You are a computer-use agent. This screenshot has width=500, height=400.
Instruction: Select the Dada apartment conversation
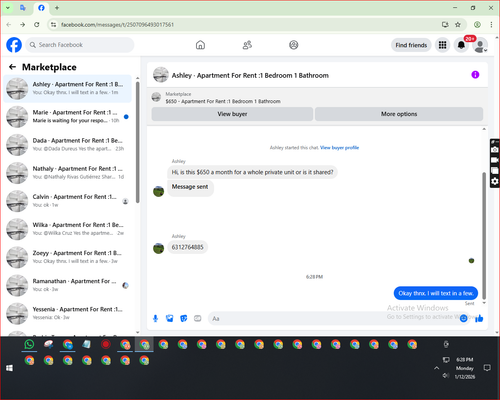click(x=67, y=145)
